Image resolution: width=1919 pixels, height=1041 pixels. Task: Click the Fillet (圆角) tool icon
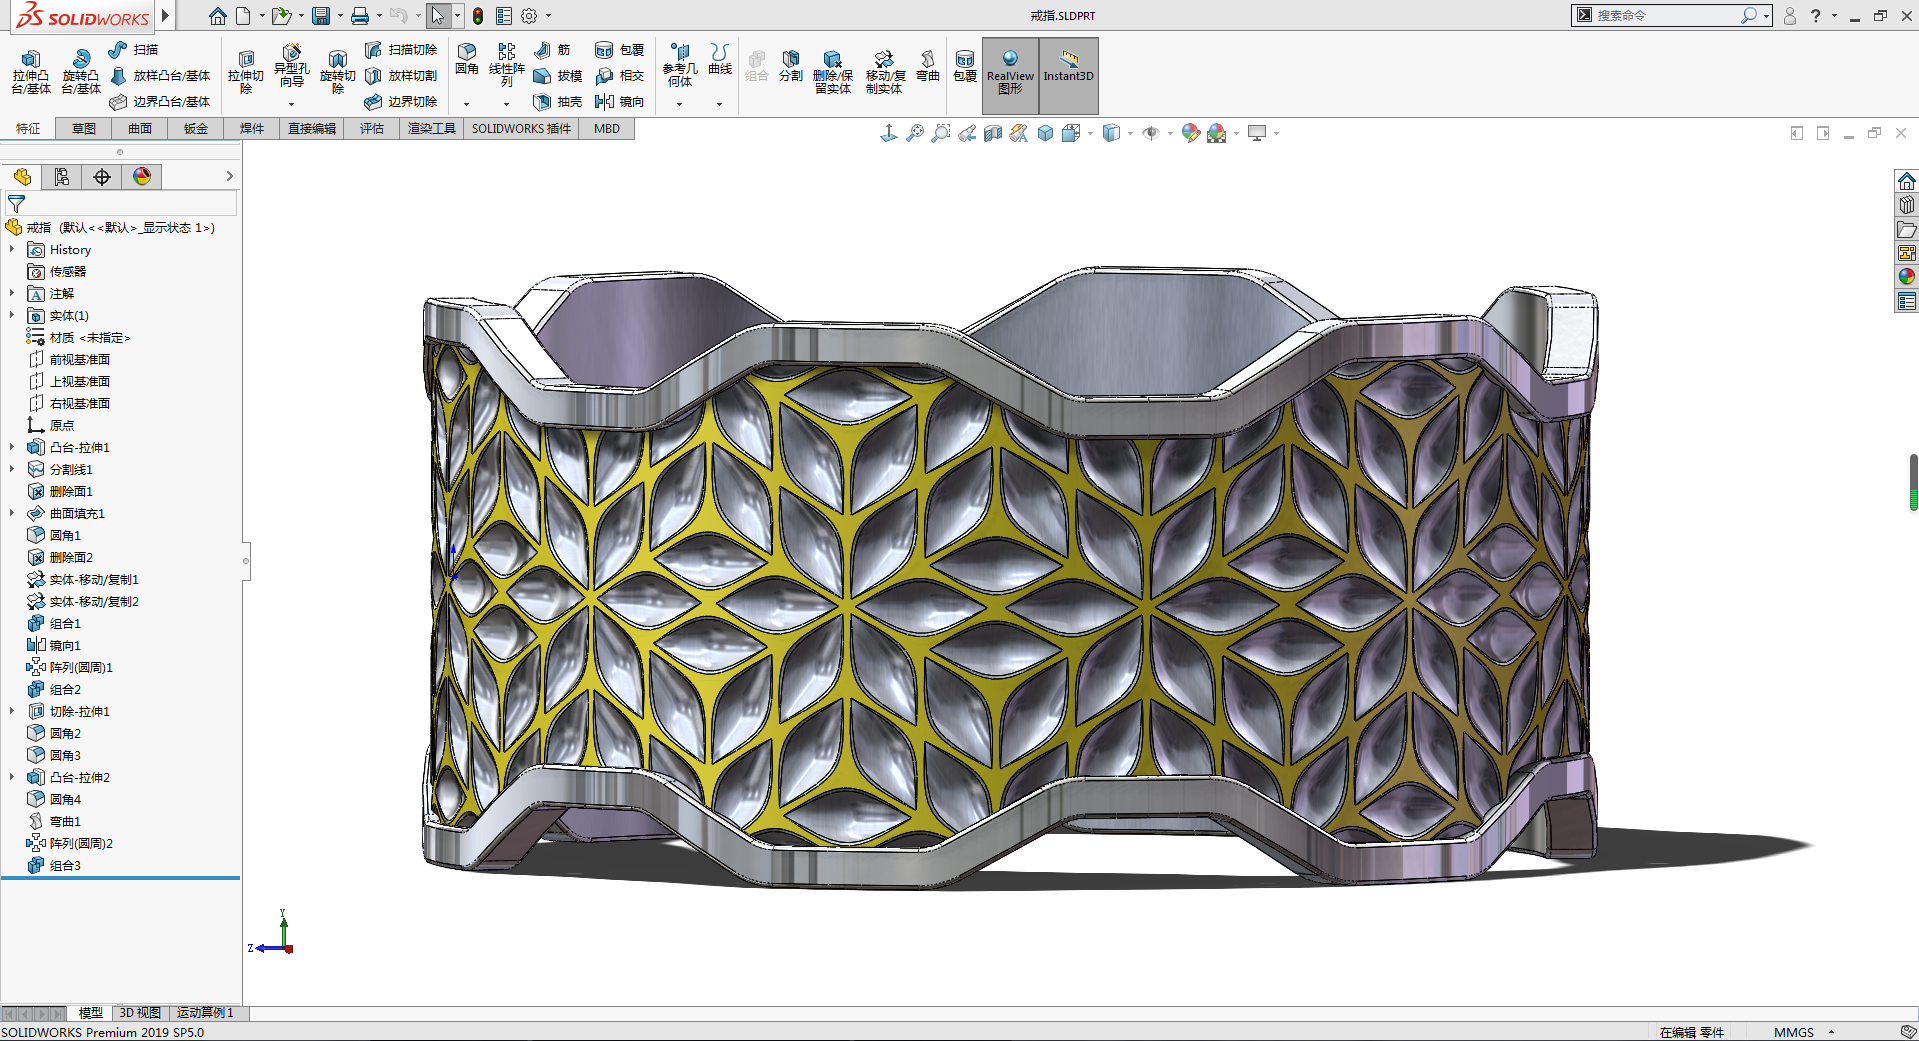click(x=466, y=58)
